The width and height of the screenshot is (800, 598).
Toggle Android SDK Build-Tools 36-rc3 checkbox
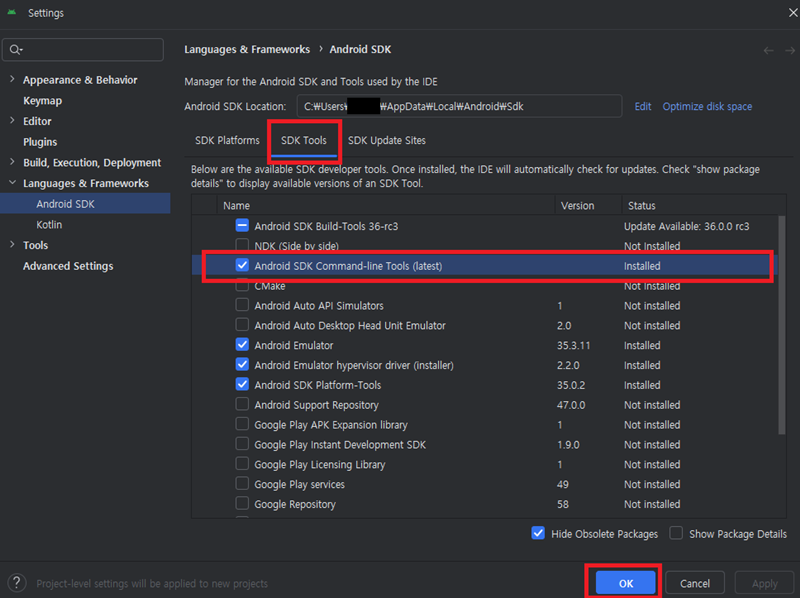tap(242, 226)
